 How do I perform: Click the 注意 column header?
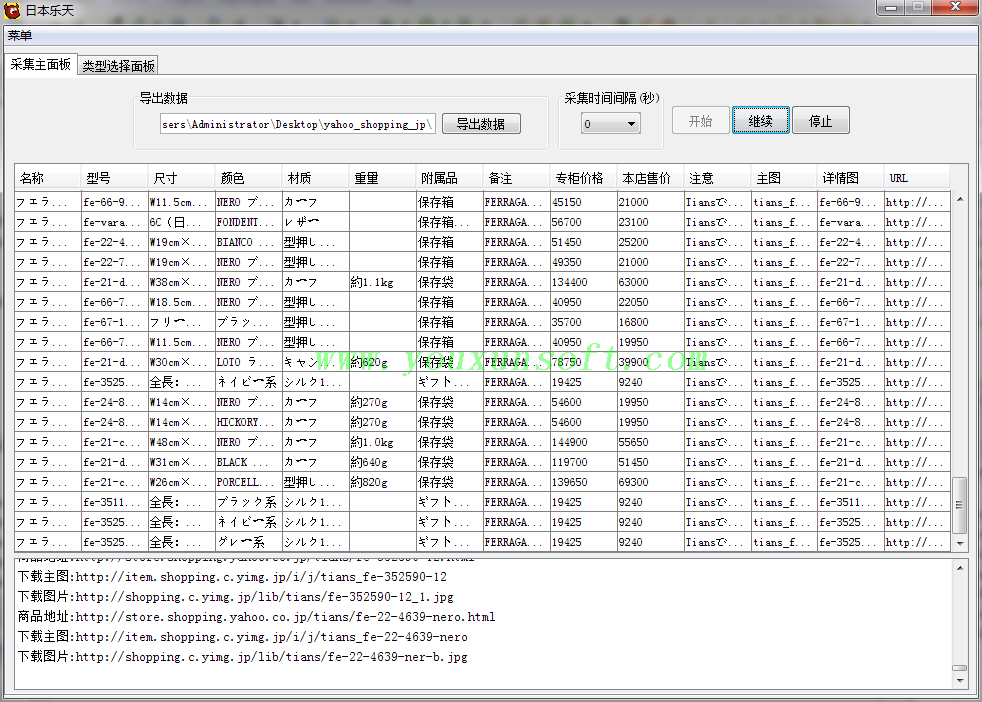tap(718, 178)
